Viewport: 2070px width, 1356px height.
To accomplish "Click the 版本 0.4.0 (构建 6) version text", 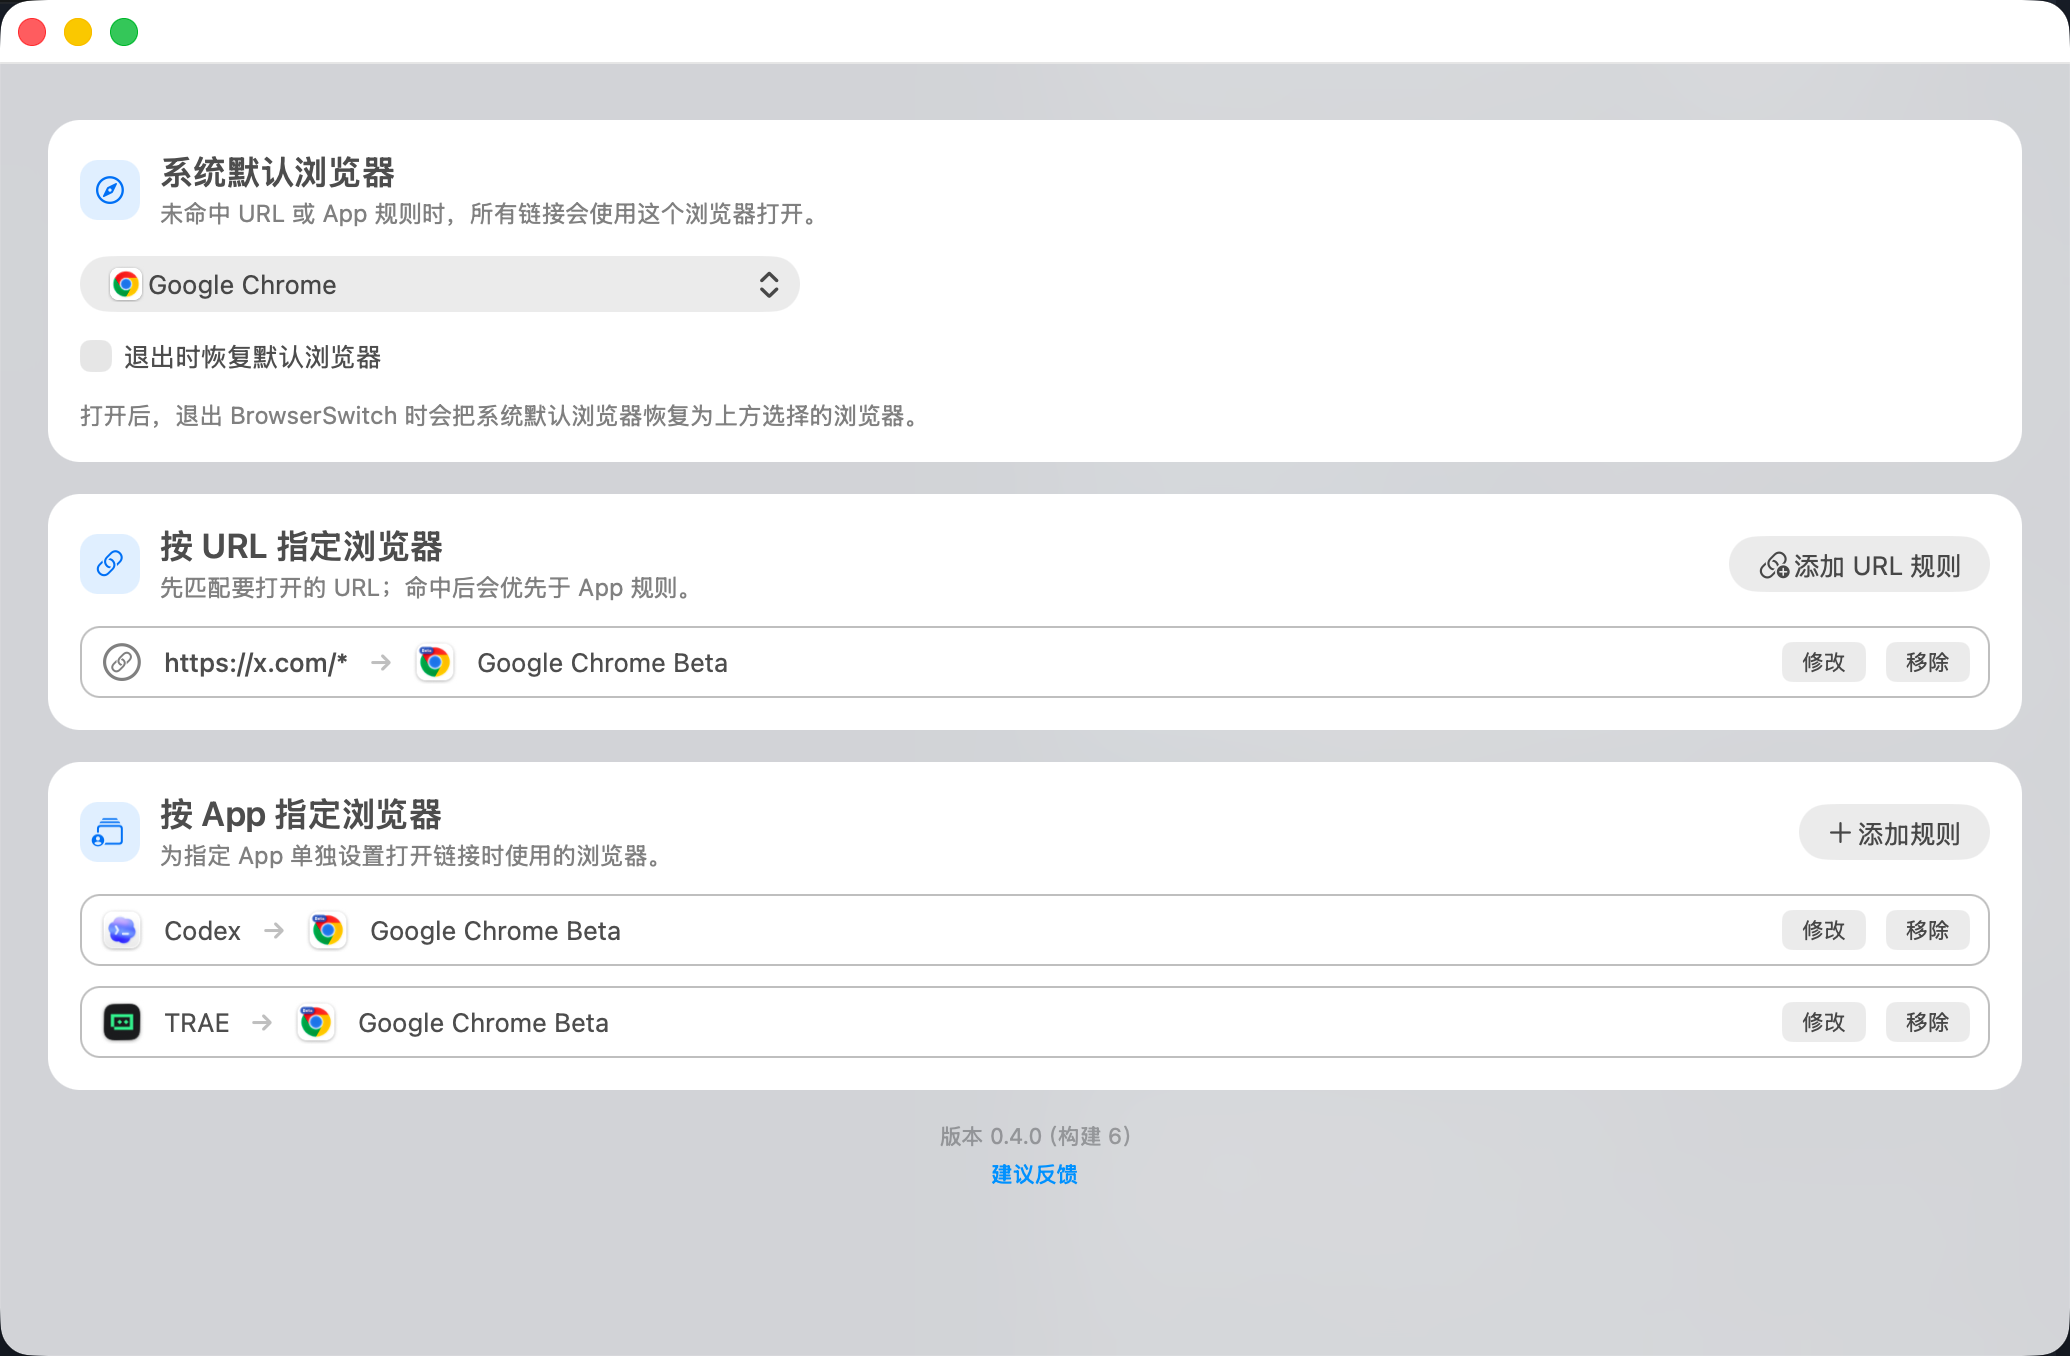I will coord(1035,1136).
